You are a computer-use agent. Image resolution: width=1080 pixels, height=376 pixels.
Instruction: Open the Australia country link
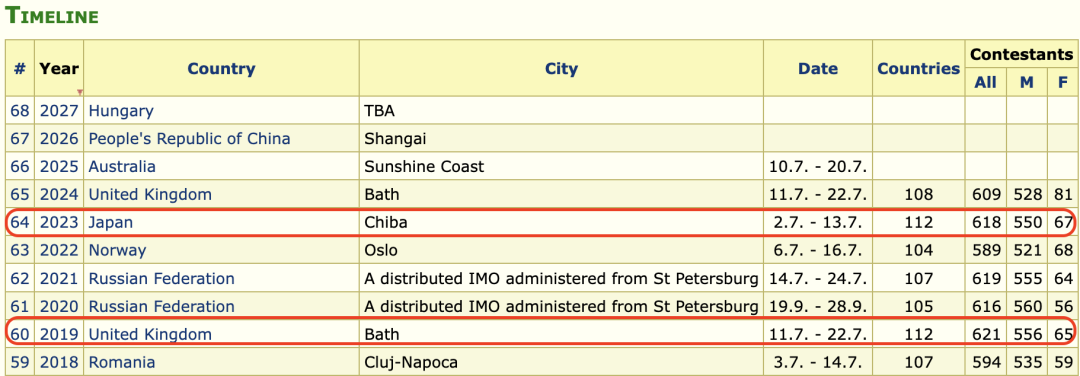click(x=122, y=167)
